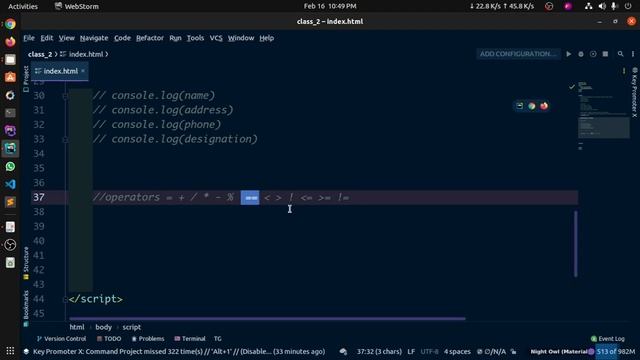The width and height of the screenshot is (640, 360).
Task: Open preview in built-in browser icon
Action: [520, 106]
